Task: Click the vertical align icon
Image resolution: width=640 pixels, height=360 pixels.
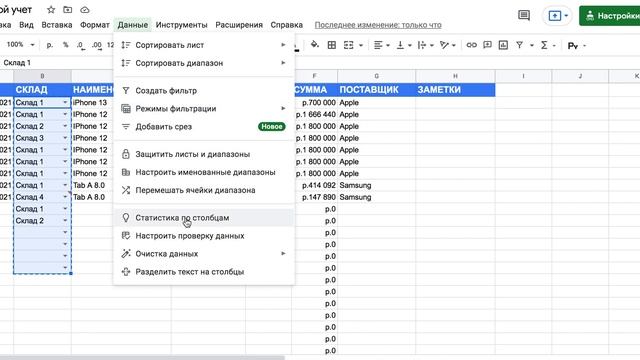Action: point(400,45)
